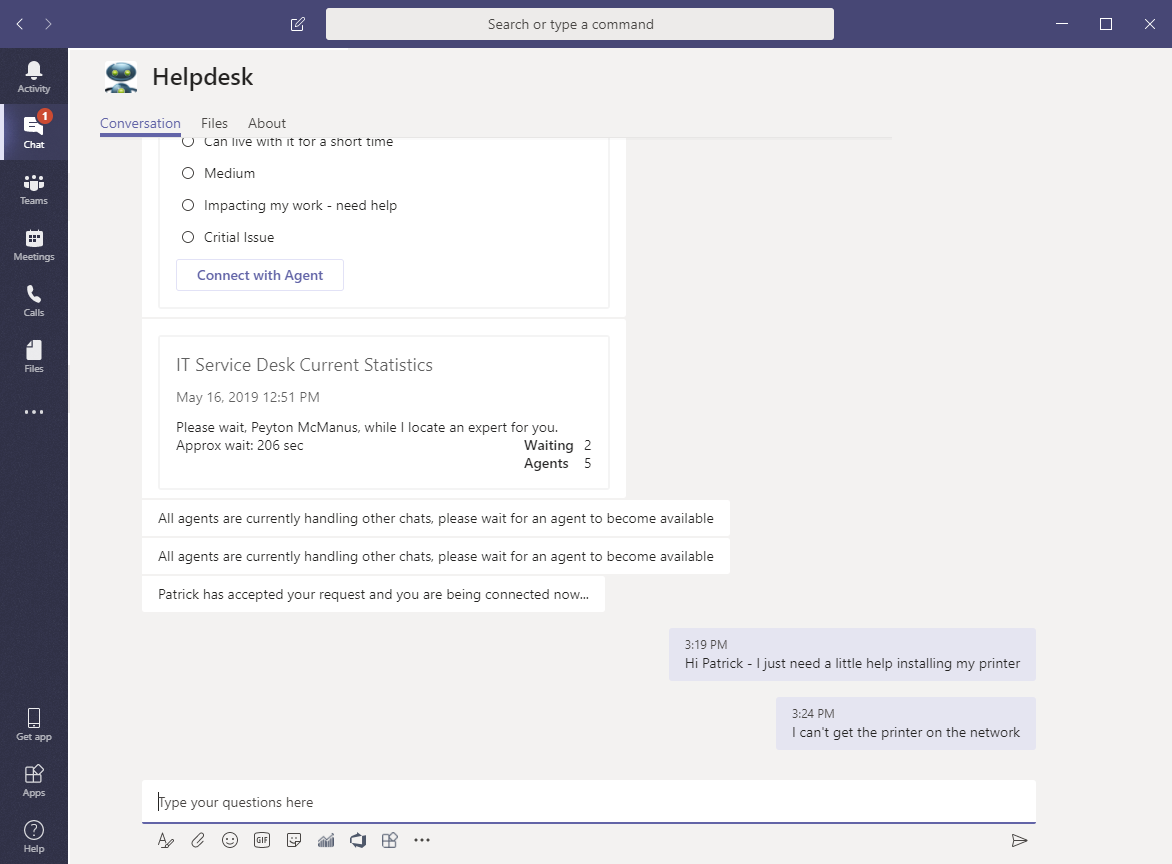Open the sticker picker

294,840
